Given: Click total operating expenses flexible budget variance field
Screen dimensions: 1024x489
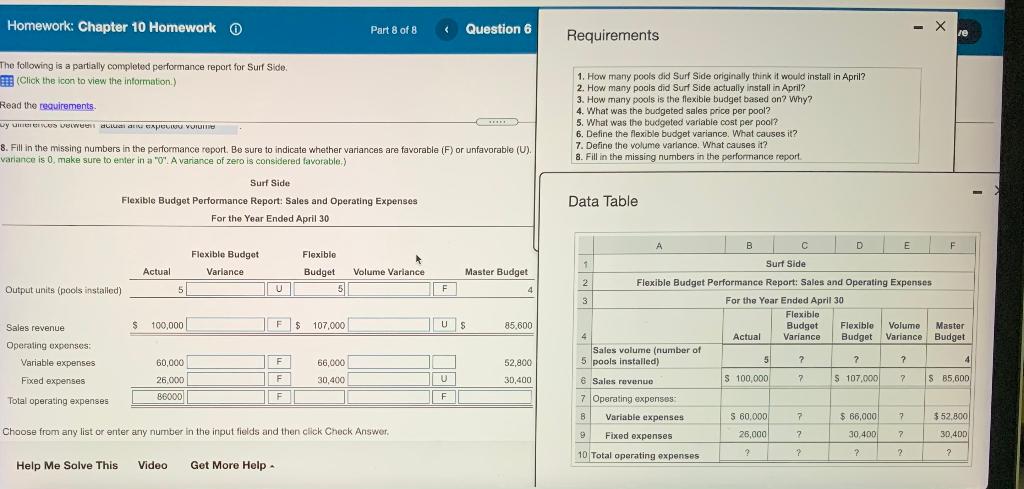Looking at the screenshot, I should [x=225, y=396].
